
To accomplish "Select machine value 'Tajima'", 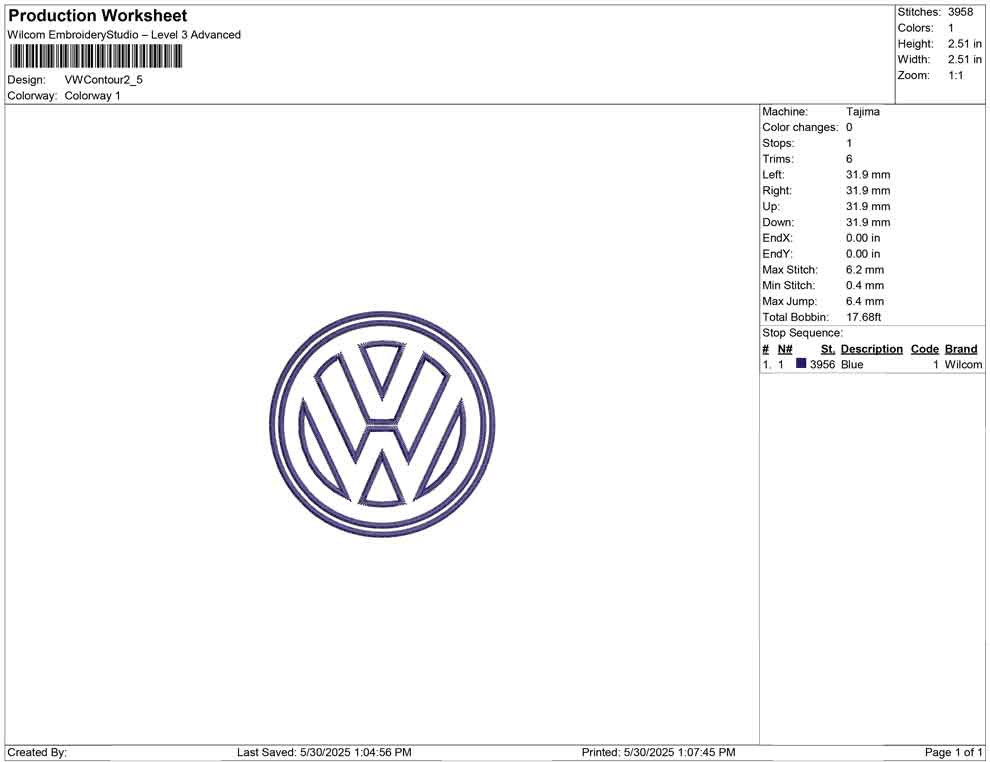I will click(x=862, y=112).
